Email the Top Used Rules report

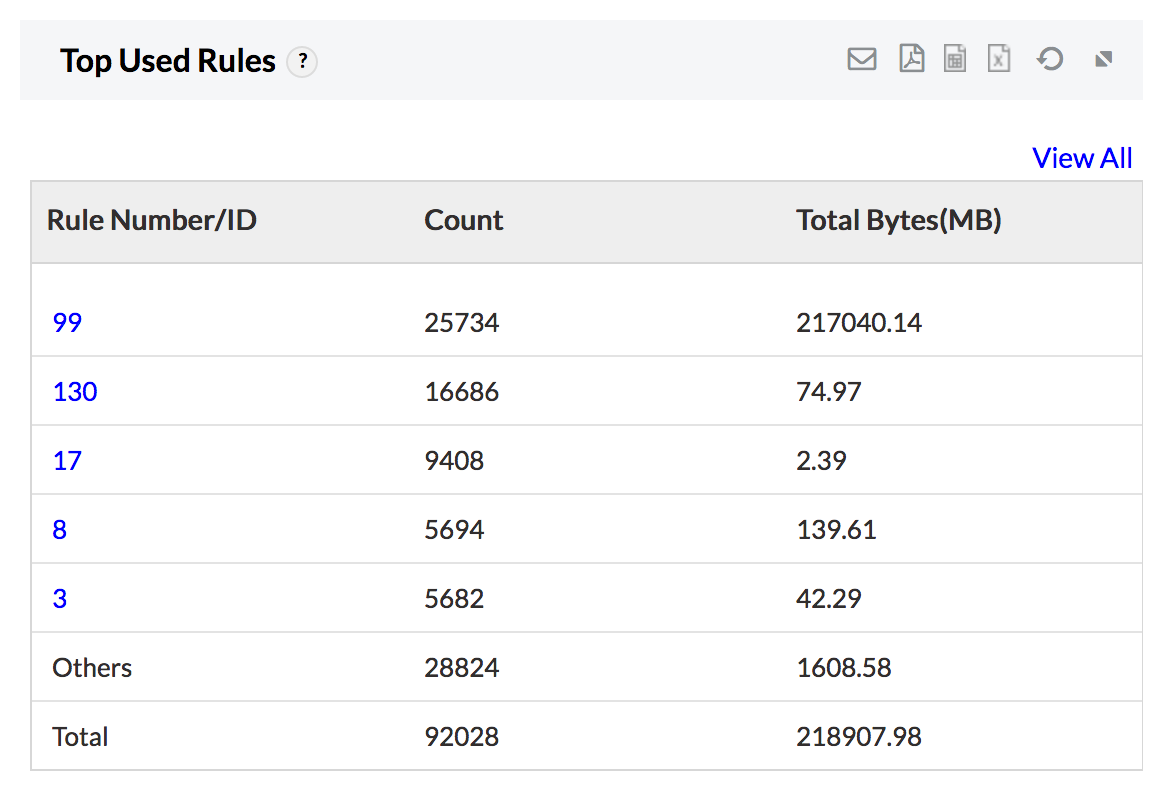[861, 60]
